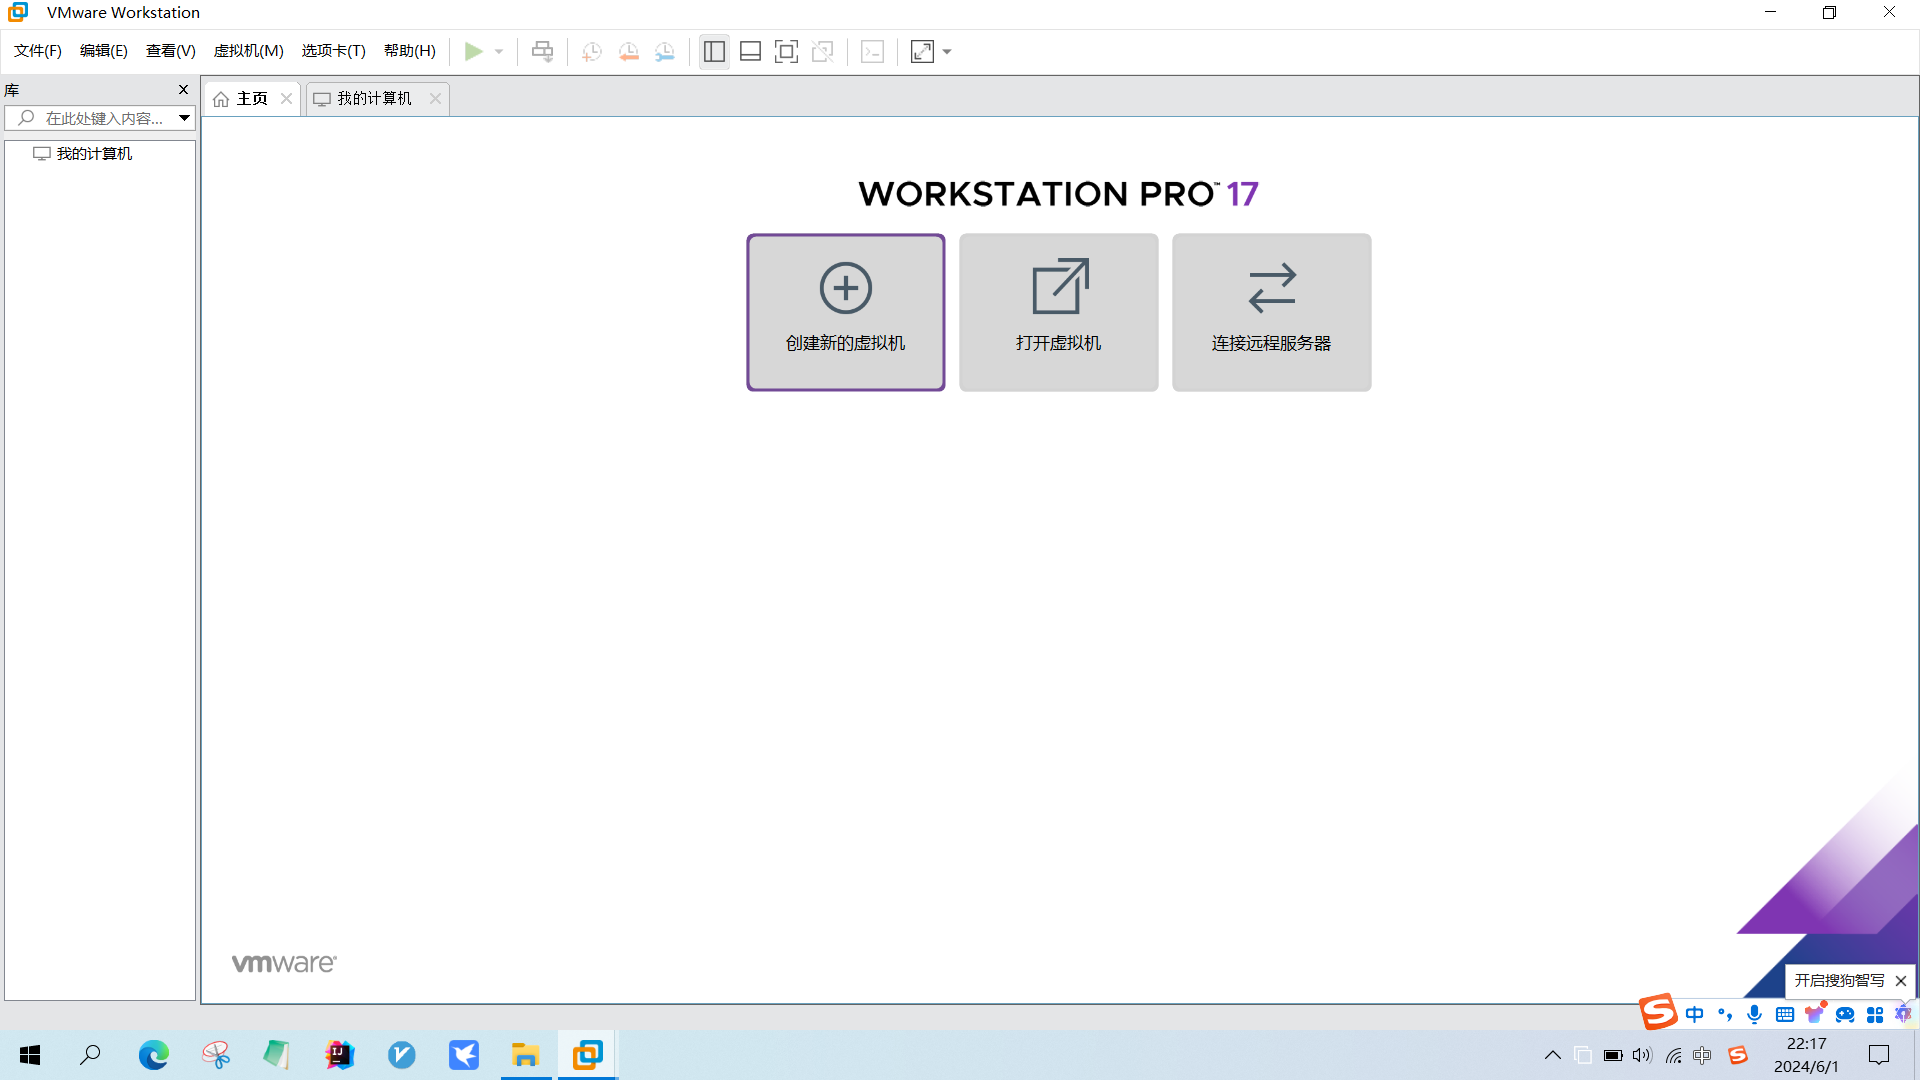Click the console view terminal icon
Viewport: 1920px width, 1080px height.
pos(872,51)
